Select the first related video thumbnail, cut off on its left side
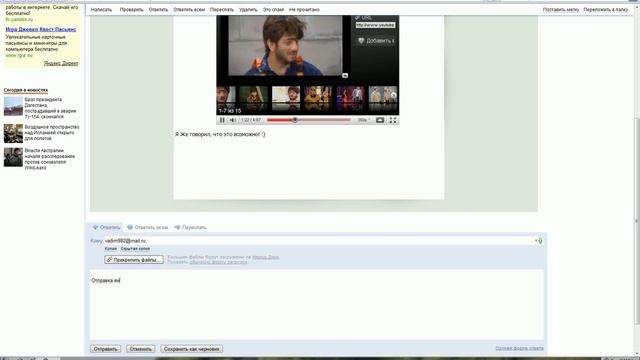 (226, 98)
